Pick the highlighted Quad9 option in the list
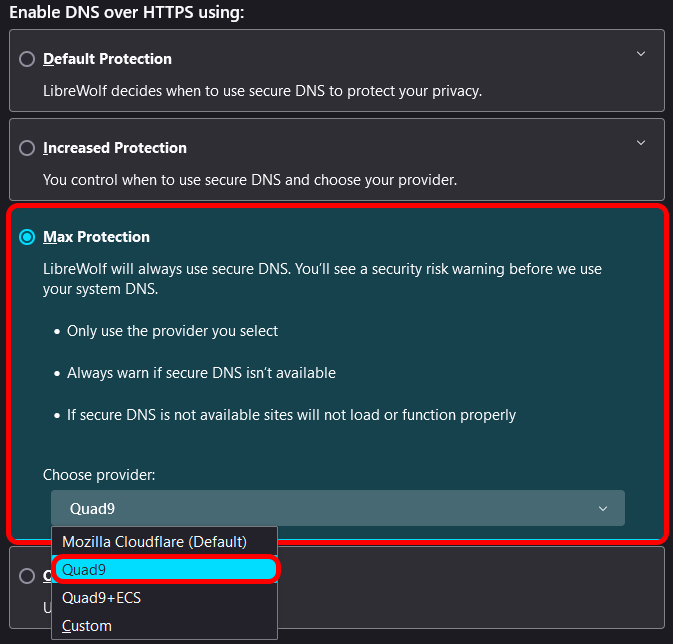The width and height of the screenshot is (673, 644). click(164, 569)
